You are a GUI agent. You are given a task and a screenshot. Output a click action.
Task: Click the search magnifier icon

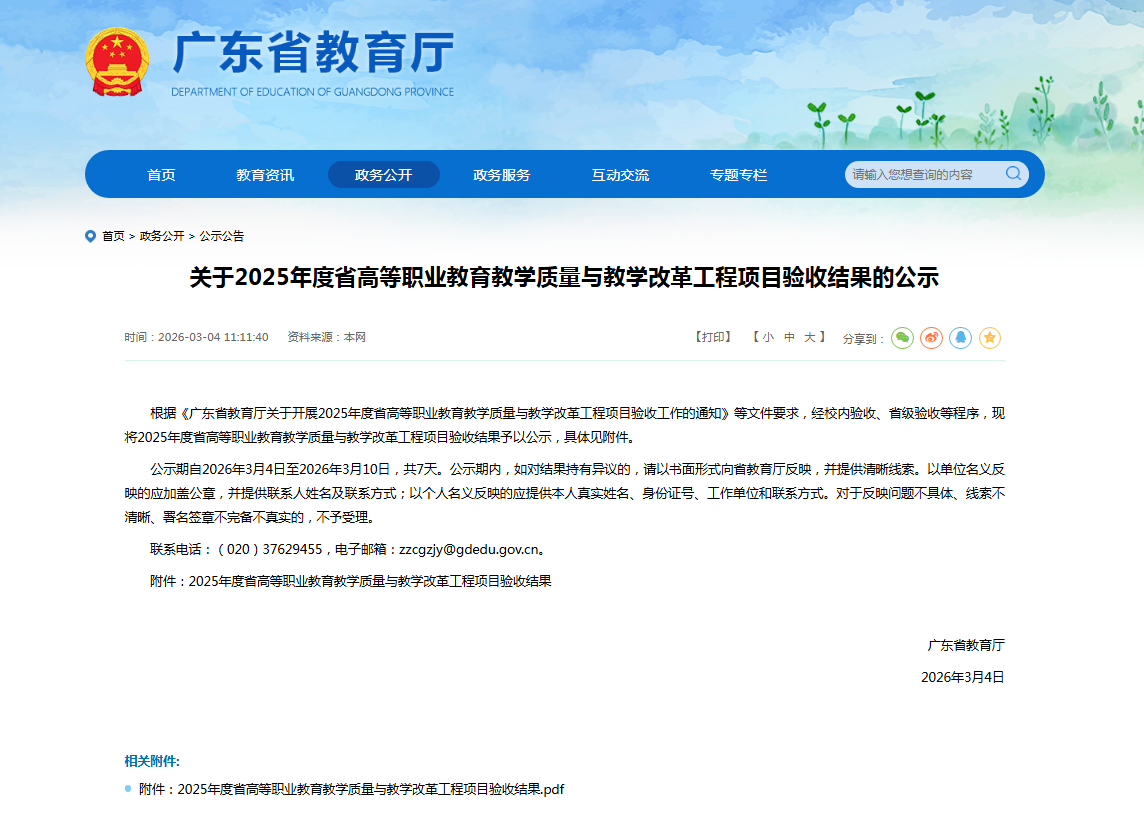[x=1013, y=174]
